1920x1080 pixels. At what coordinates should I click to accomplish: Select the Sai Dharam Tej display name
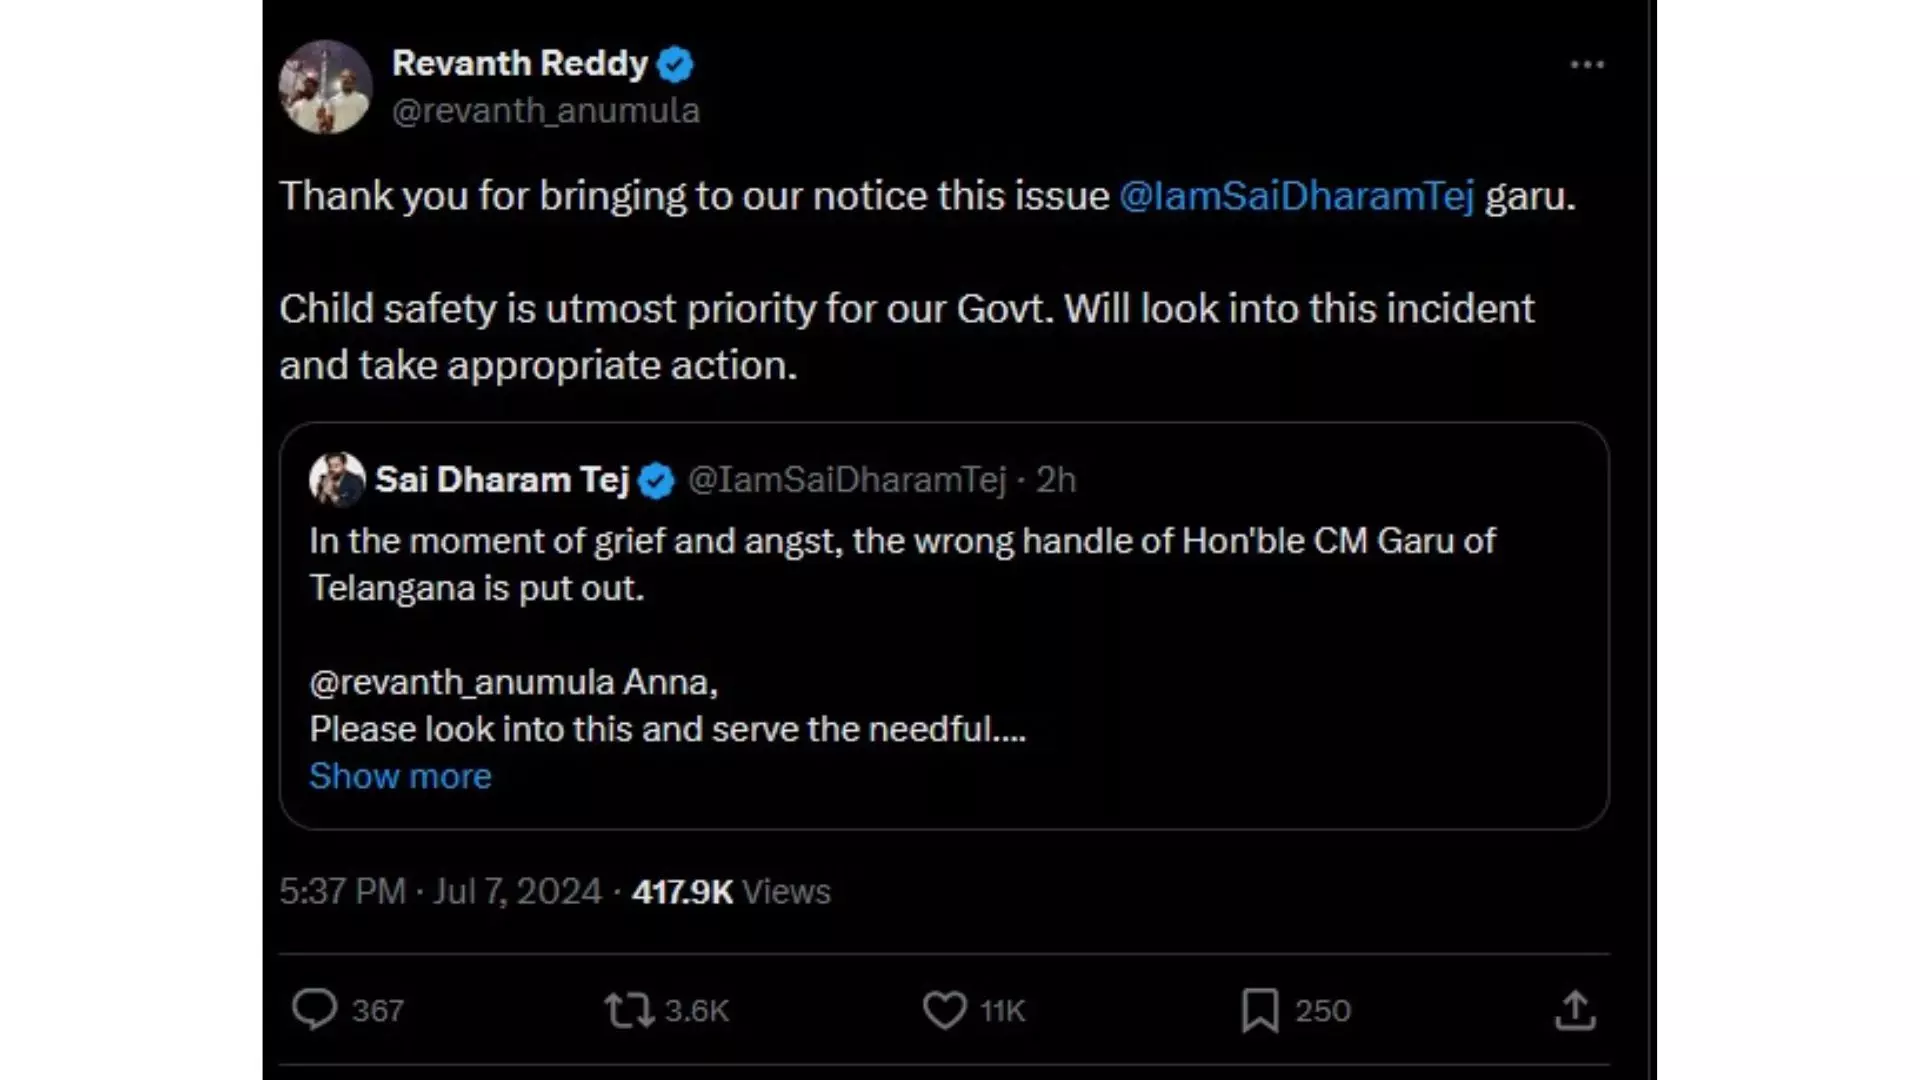(x=500, y=479)
